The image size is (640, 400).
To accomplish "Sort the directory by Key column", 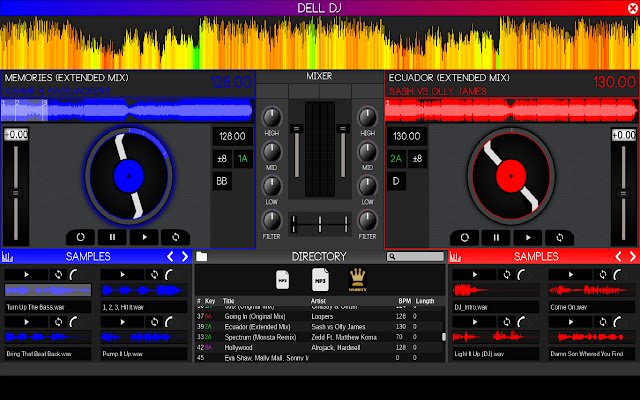I will tap(210, 301).
